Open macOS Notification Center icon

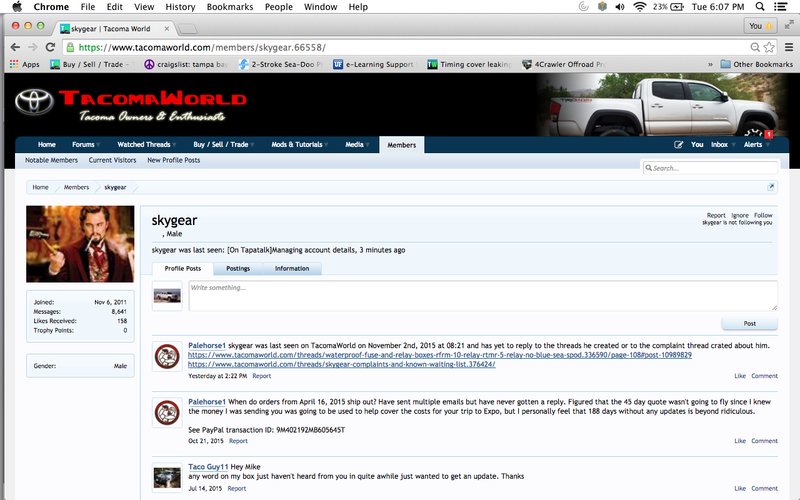point(780,7)
